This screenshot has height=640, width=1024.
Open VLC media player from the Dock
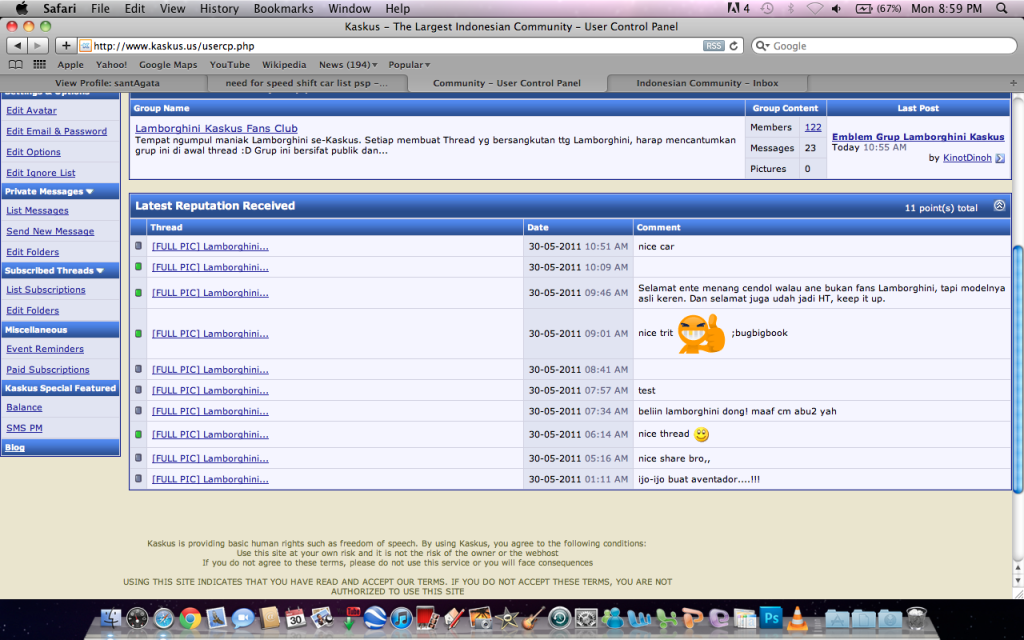tap(797, 618)
